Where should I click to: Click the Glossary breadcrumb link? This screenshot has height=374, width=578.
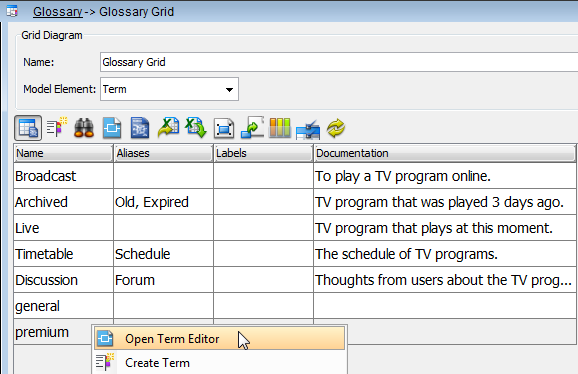(58, 12)
